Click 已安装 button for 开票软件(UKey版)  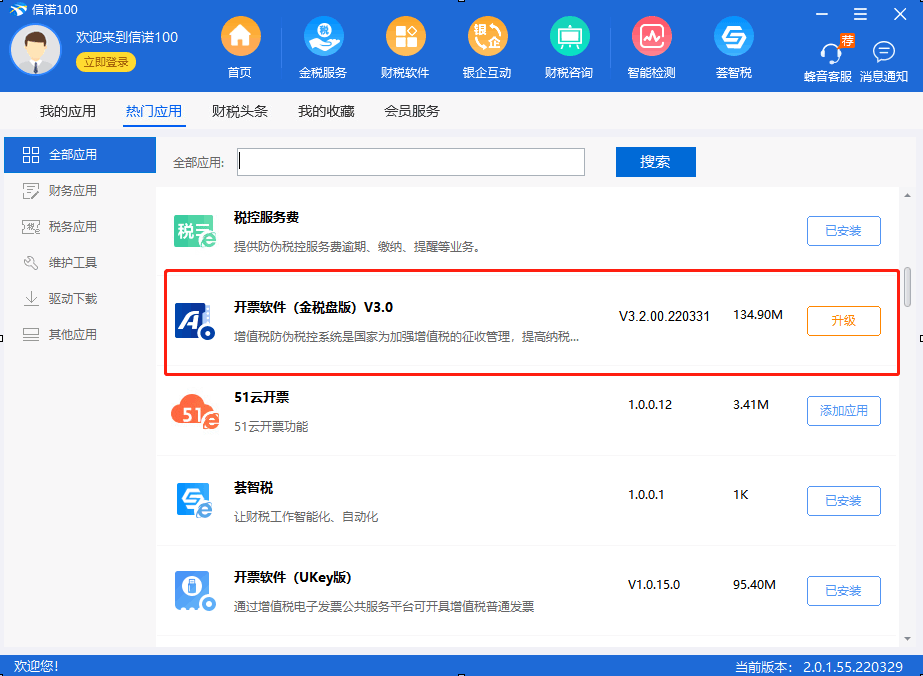click(x=844, y=591)
